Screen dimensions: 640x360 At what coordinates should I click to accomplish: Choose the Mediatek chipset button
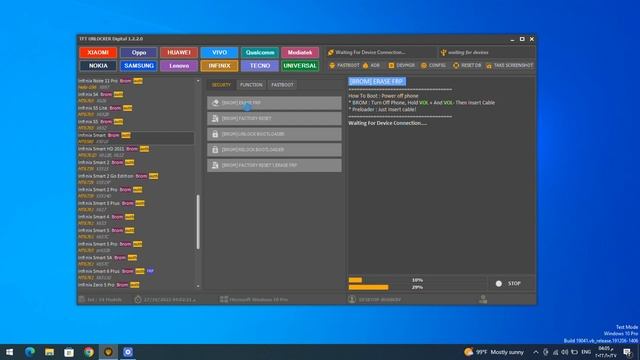(300, 53)
